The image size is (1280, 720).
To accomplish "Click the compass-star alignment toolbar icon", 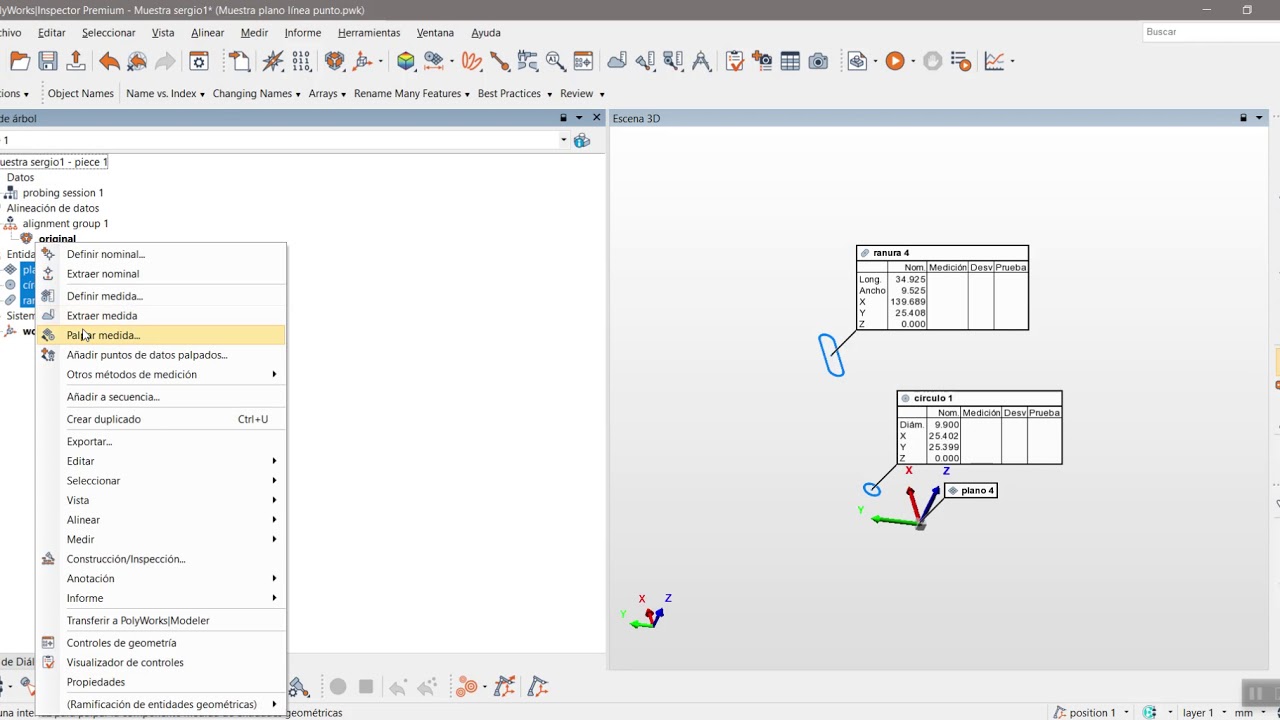I will pyautogui.click(x=272, y=61).
